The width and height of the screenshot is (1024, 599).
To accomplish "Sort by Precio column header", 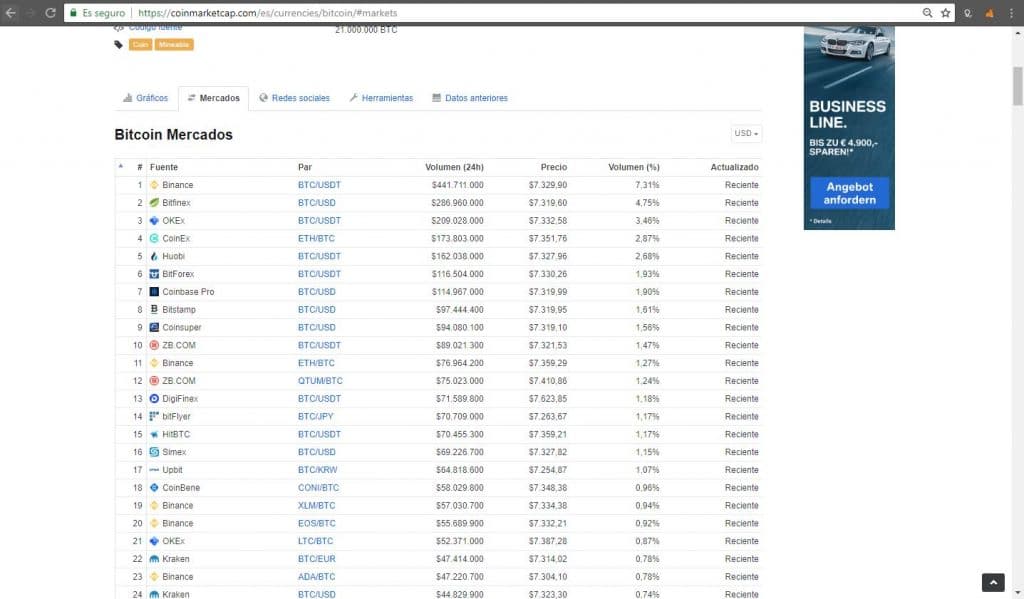I will pyautogui.click(x=554, y=167).
